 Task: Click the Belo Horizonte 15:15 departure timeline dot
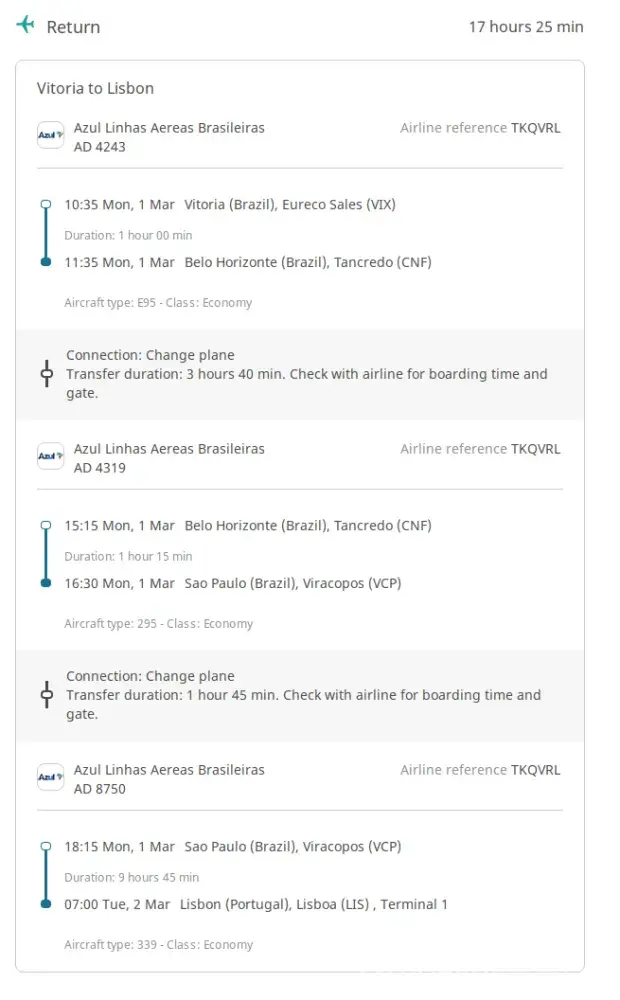pyautogui.click(x=46, y=525)
